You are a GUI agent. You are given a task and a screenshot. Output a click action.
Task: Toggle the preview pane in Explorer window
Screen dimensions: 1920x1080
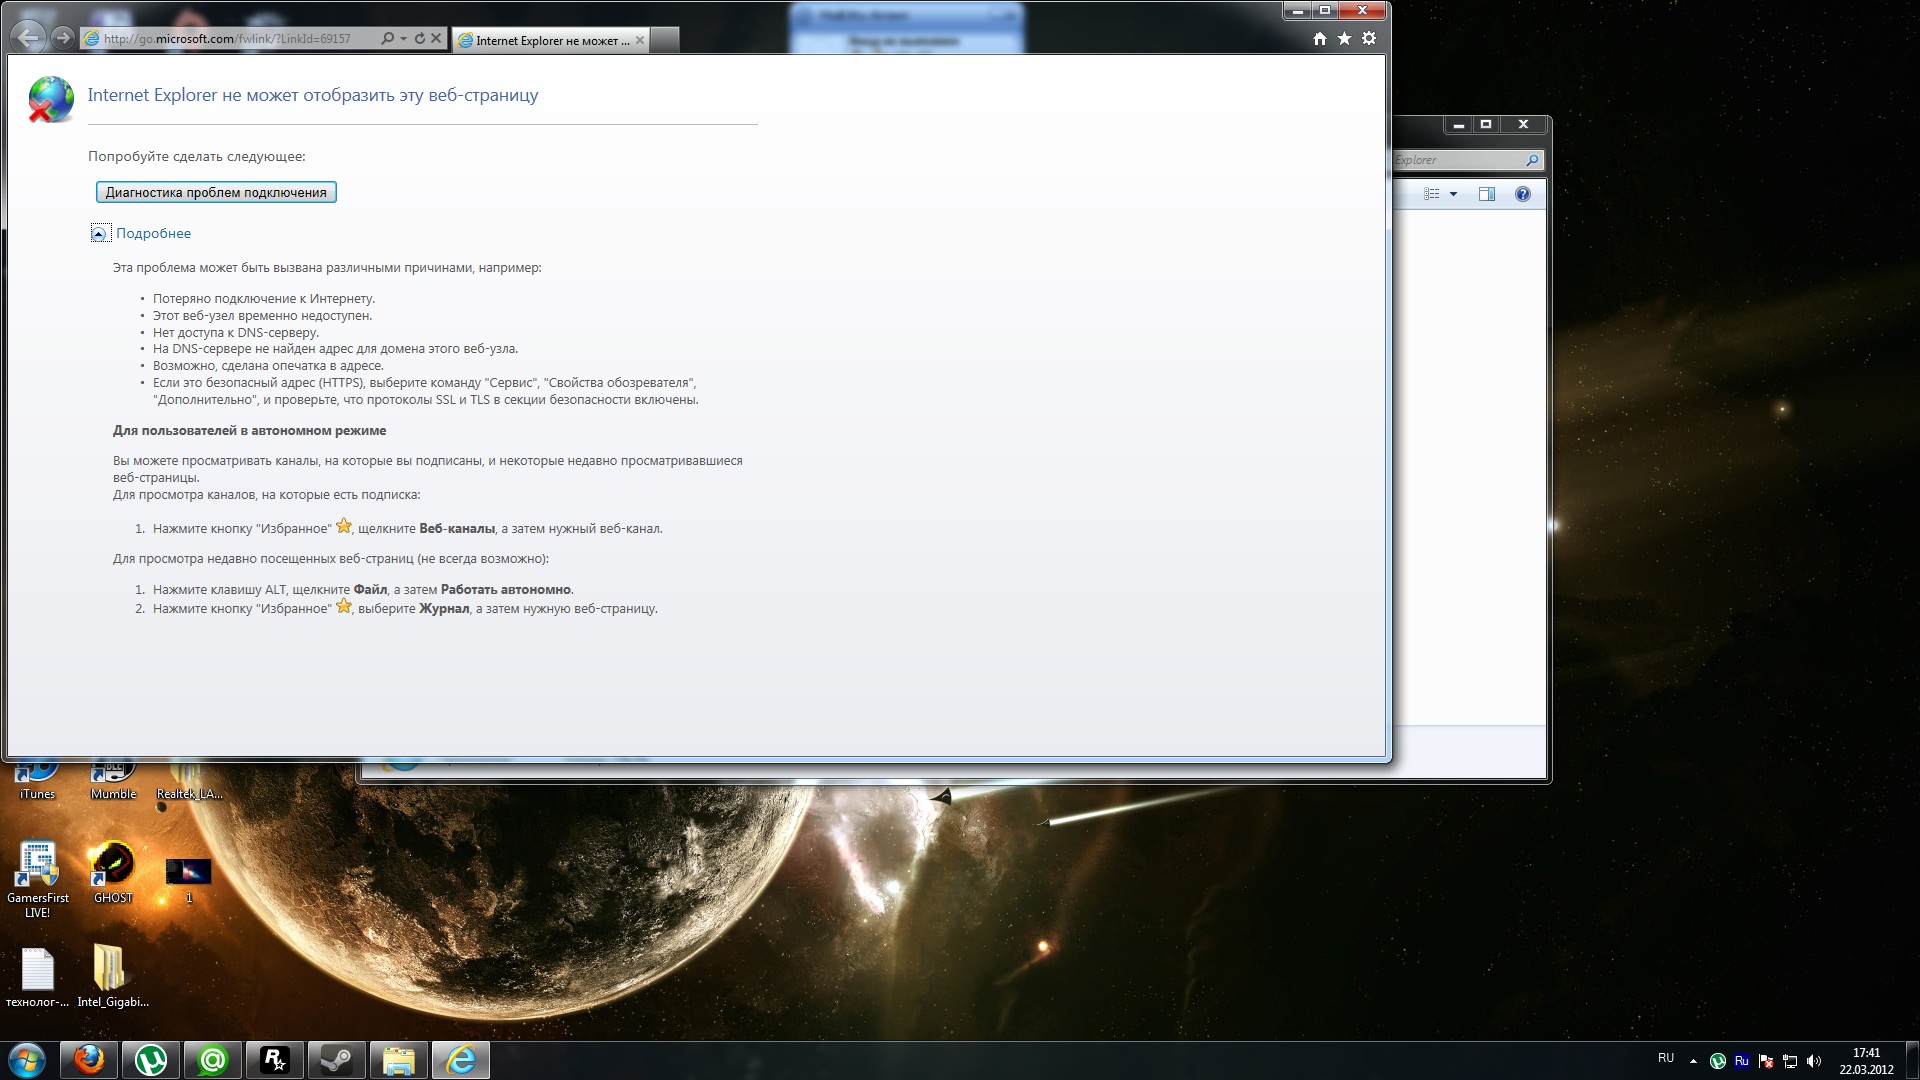[1487, 194]
